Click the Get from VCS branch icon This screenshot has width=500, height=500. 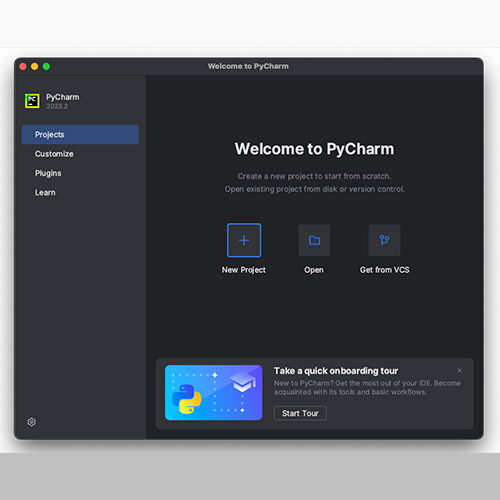point(384,240)
